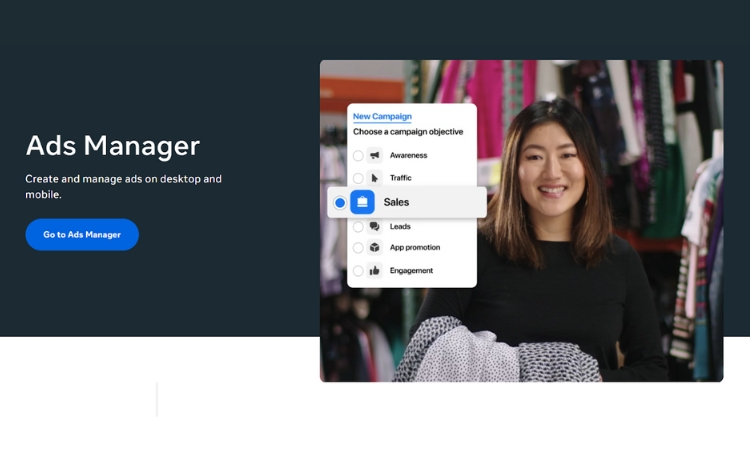Image resolution: width=750 pixels, height=450 pixels.
Task: Click the Leads chat bubbles icon
Action: 375,226
